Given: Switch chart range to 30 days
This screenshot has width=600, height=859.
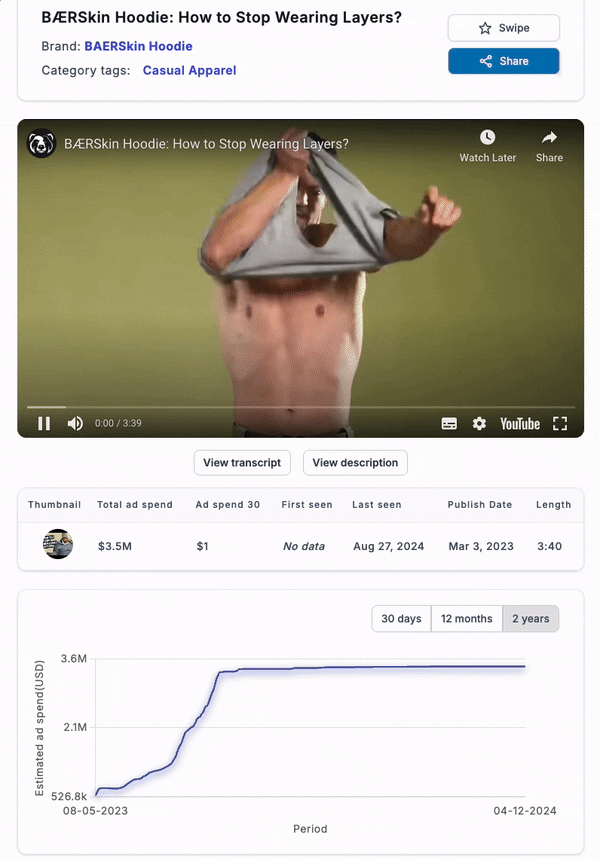Looking at the screenshot, I should point(402,619).
